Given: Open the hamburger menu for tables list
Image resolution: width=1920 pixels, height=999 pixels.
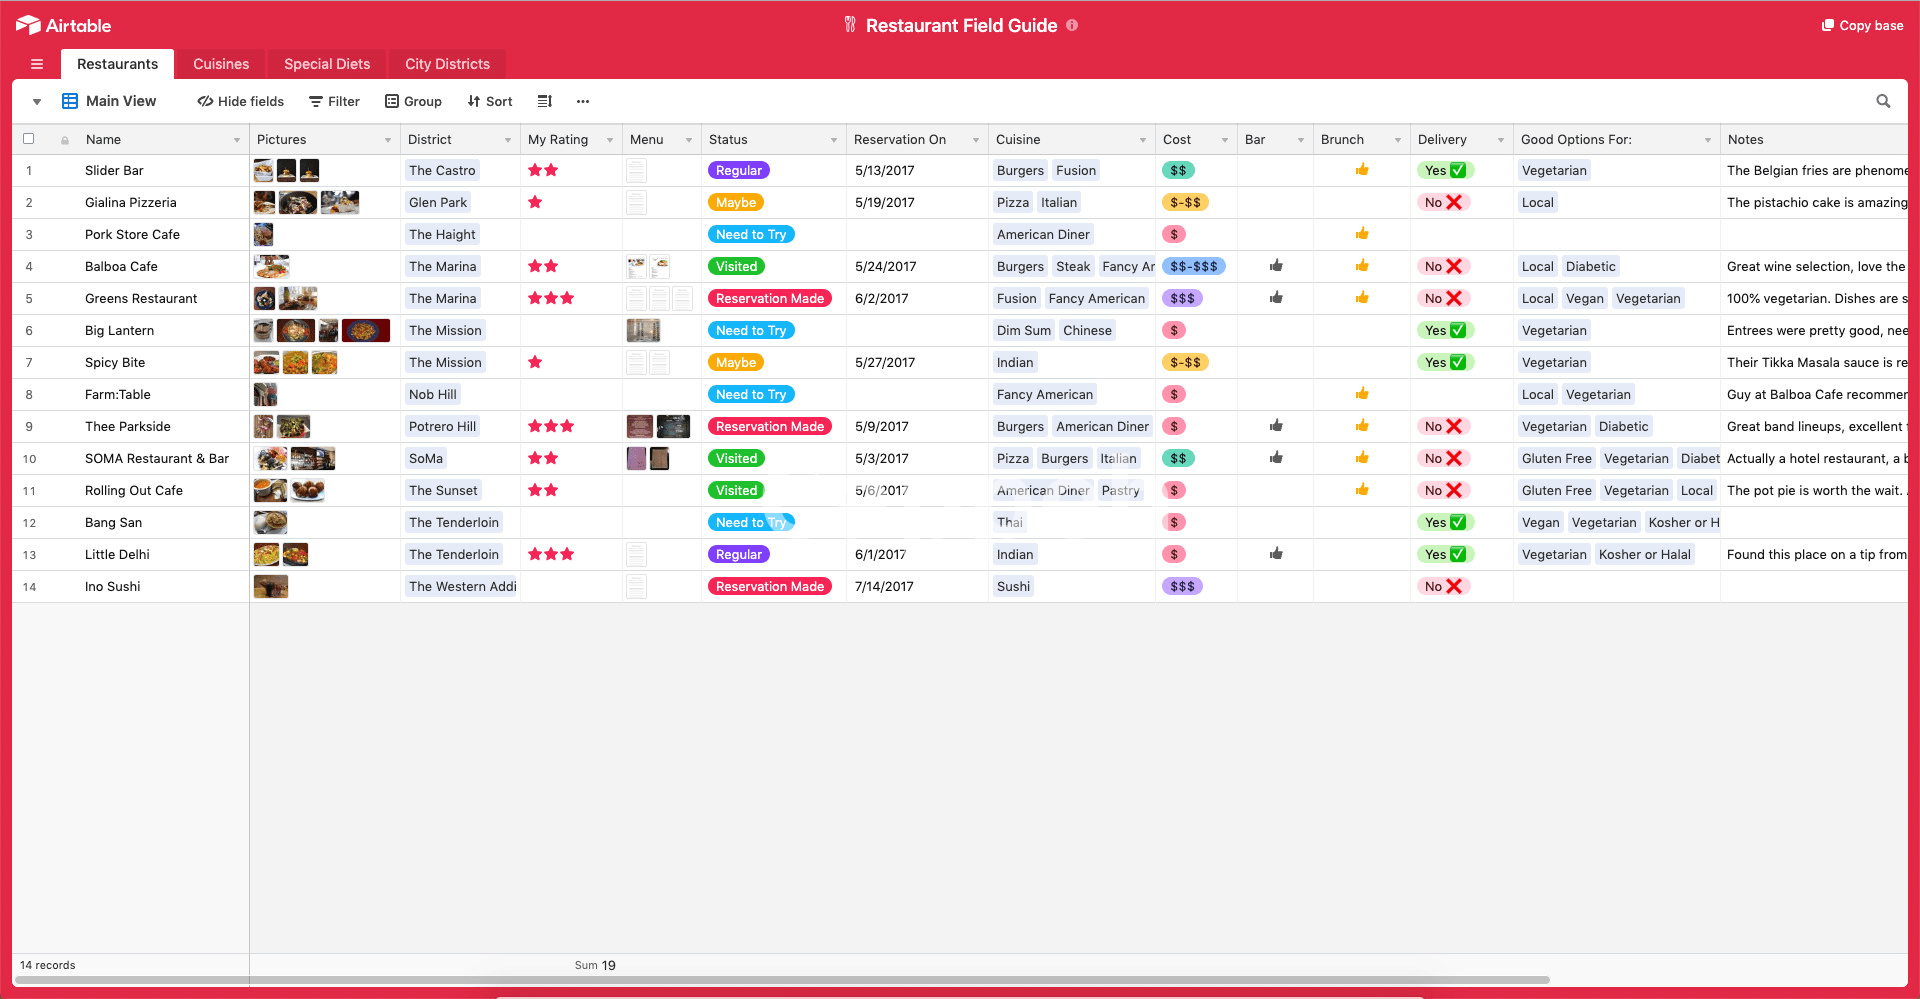Looking at the screenshot, I should (x=37, y=64).
